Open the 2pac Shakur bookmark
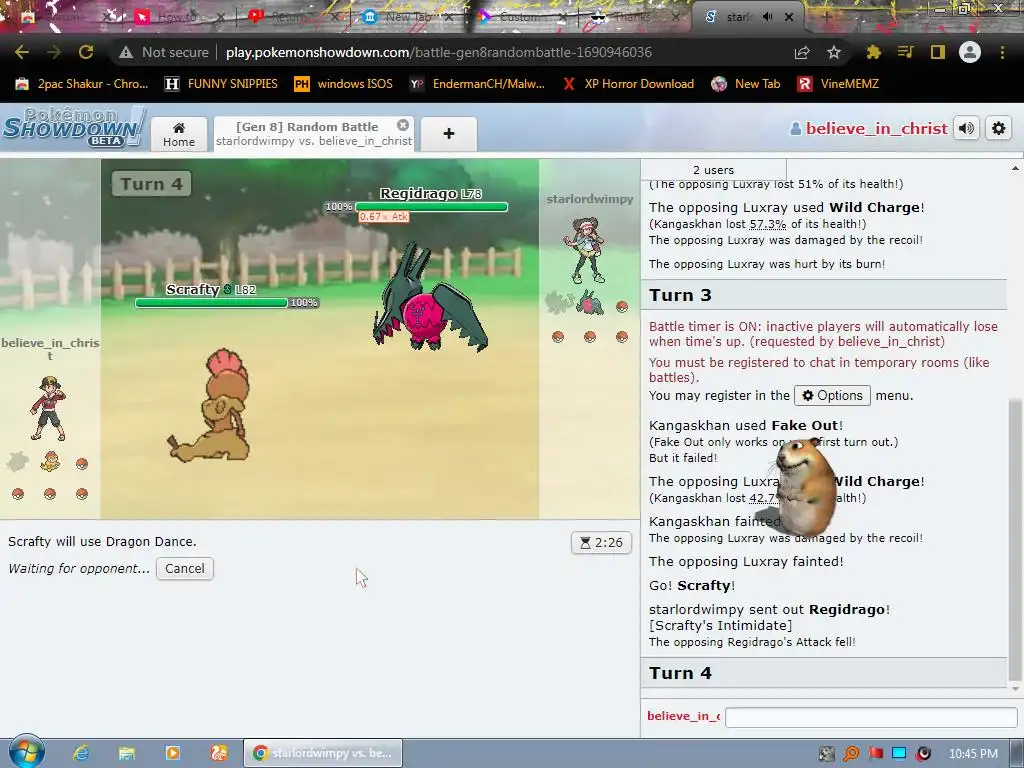The image size is (1024, 768). click(82, 84)
